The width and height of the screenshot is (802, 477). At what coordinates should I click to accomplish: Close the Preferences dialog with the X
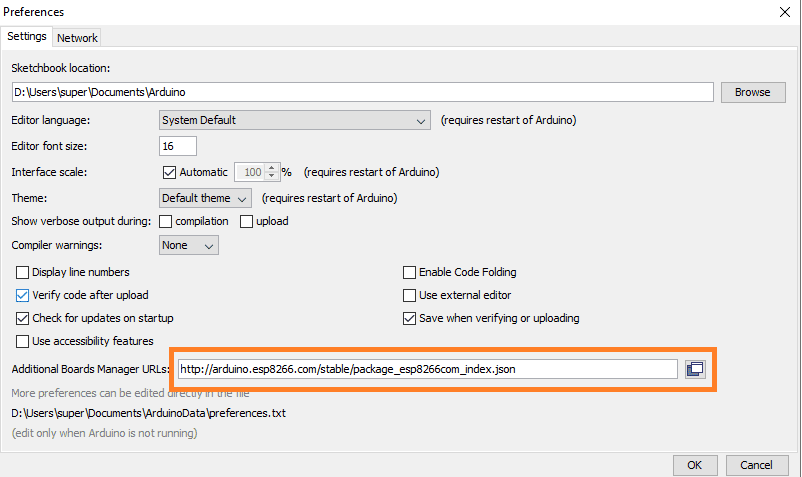785,12
